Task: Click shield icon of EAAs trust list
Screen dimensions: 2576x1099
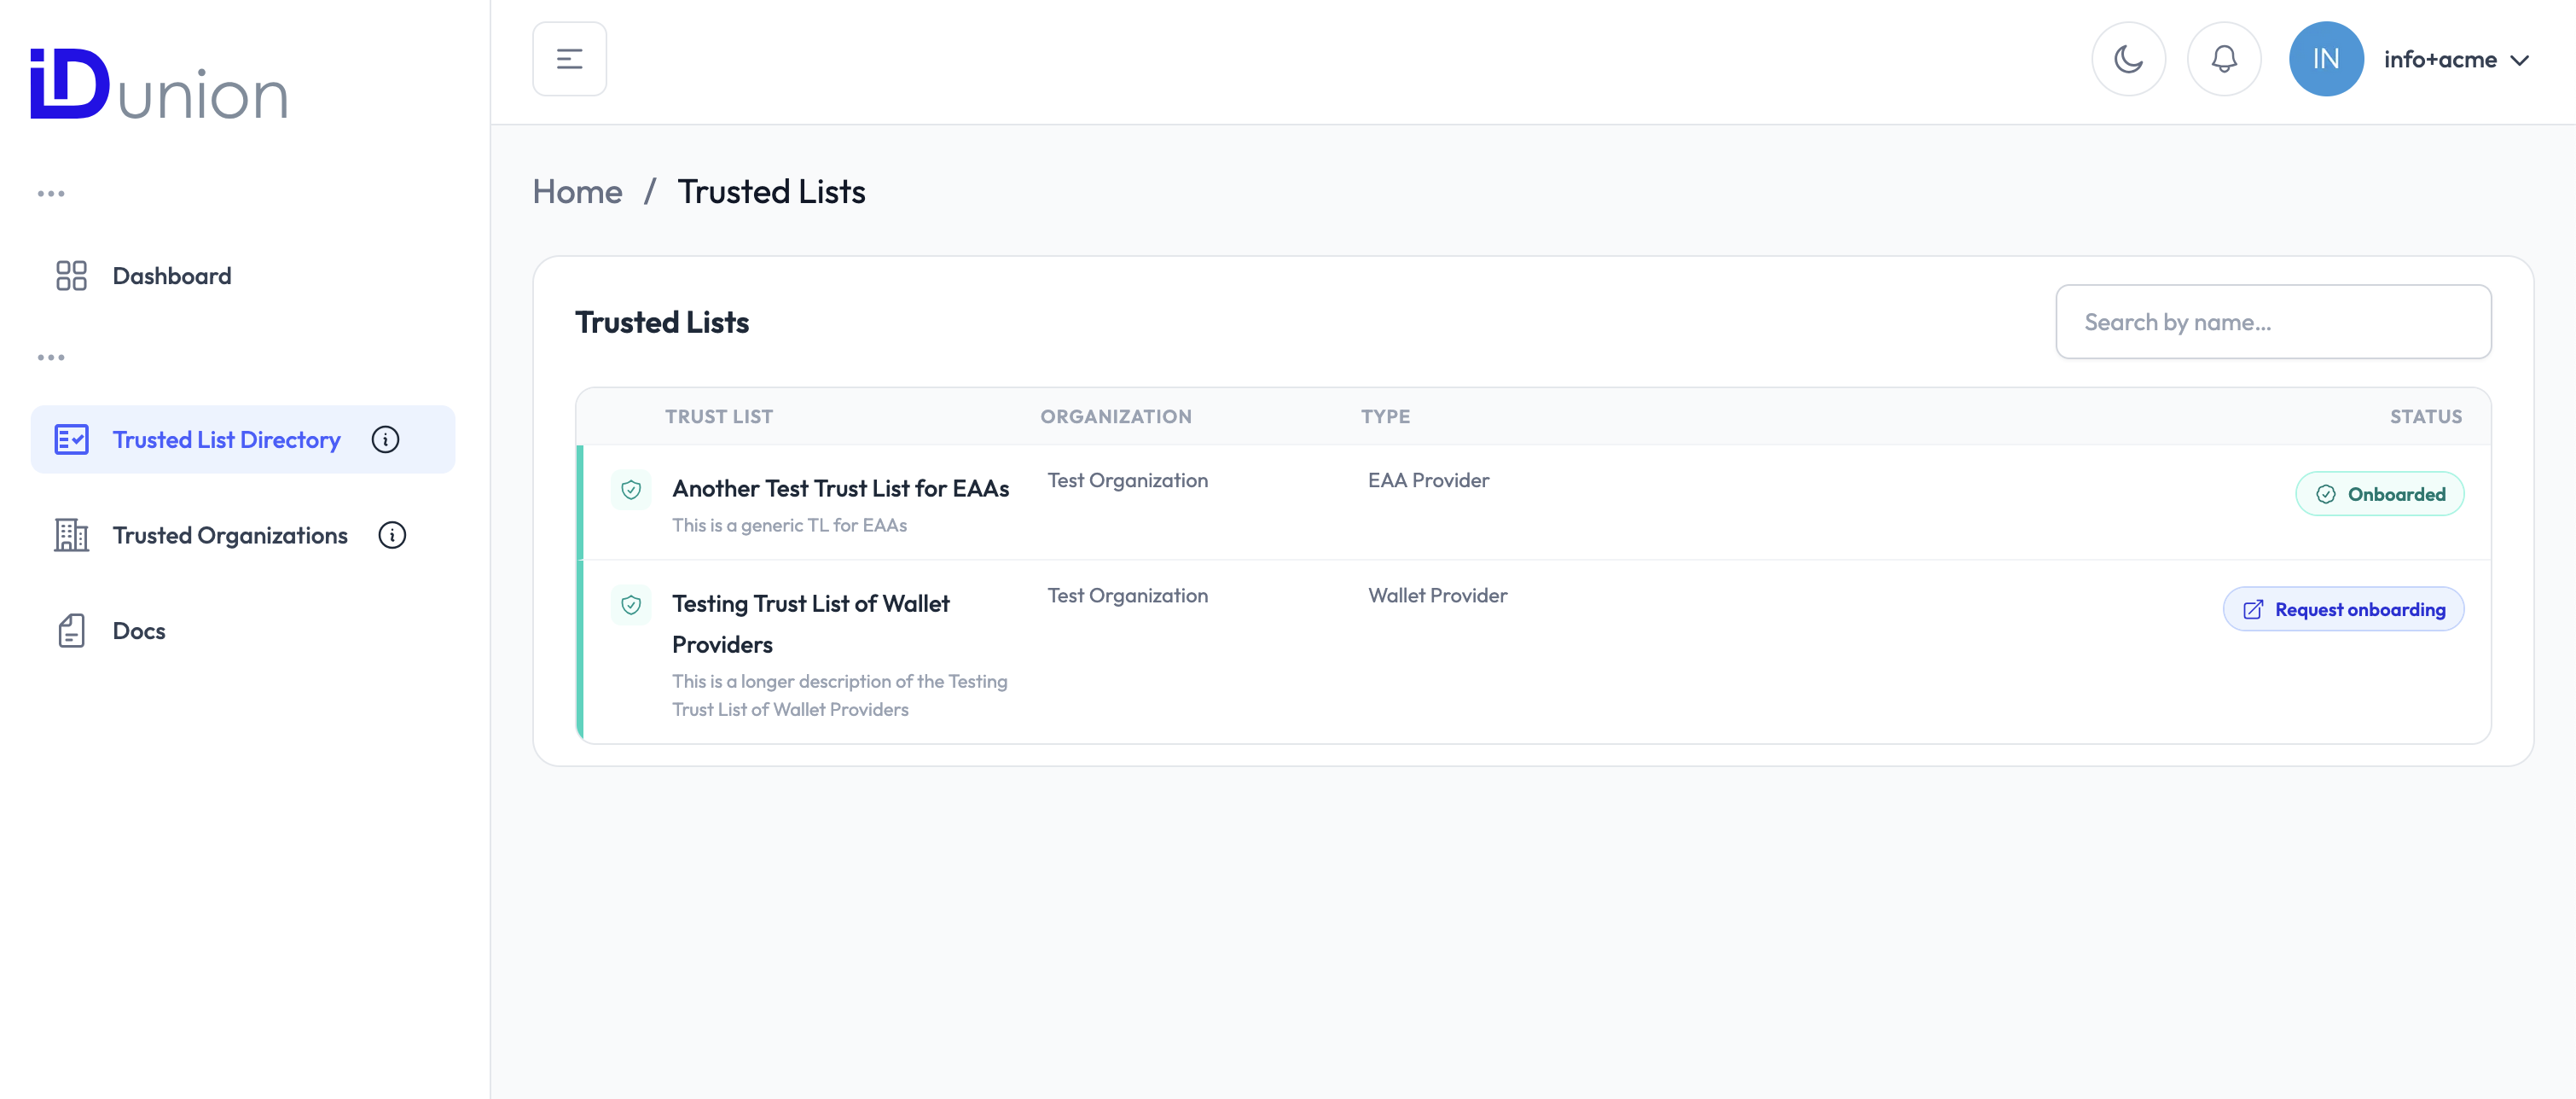Action: pos(631,490)
